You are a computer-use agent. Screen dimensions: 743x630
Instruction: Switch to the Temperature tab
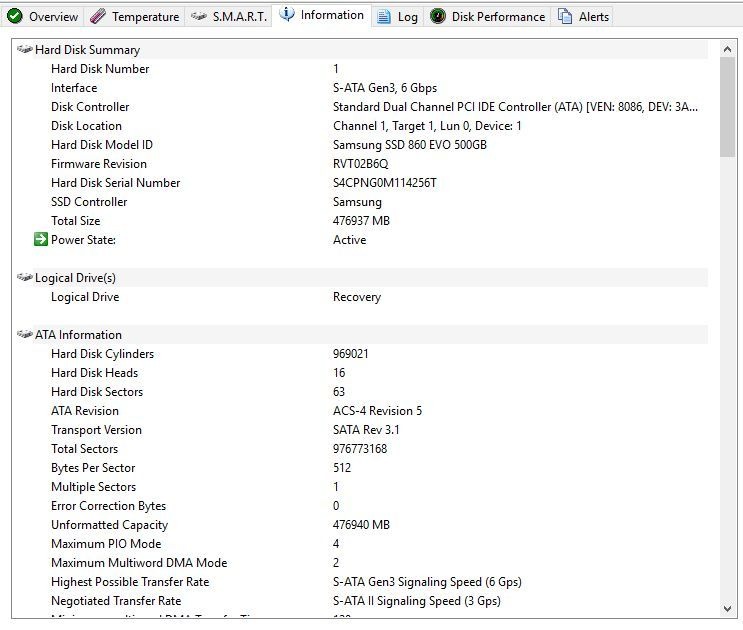[145, 17]
